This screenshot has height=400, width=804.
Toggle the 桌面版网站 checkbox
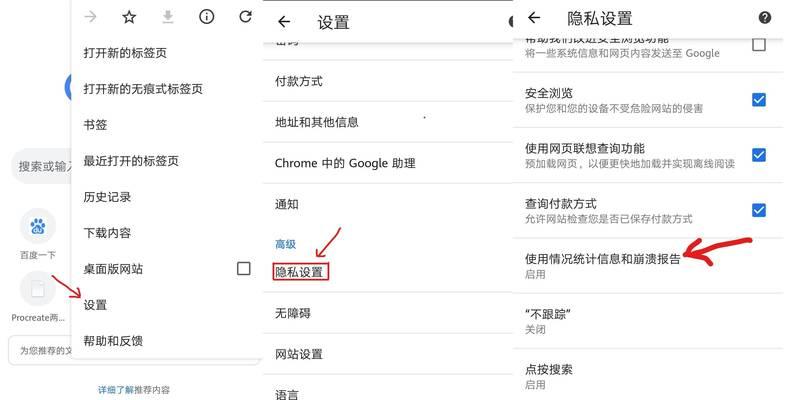[x=244, y=268]
